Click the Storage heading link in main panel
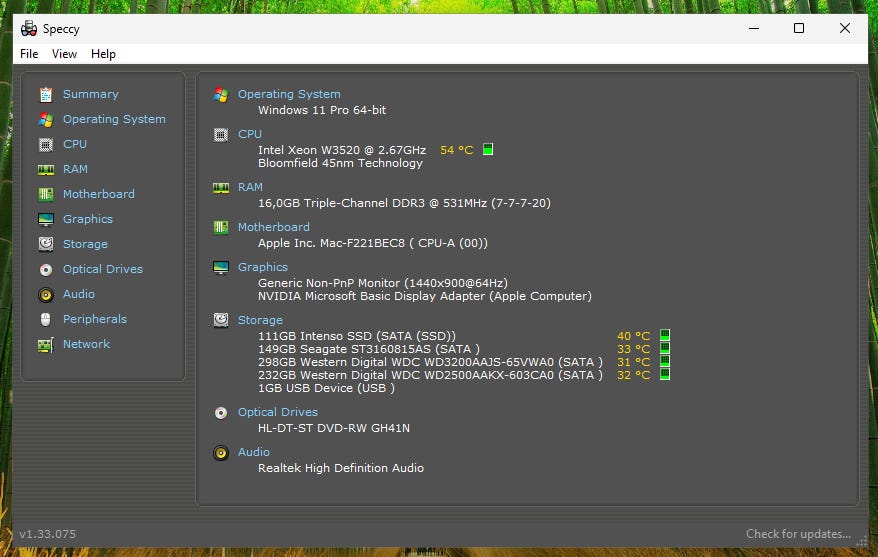 (260, 320)
